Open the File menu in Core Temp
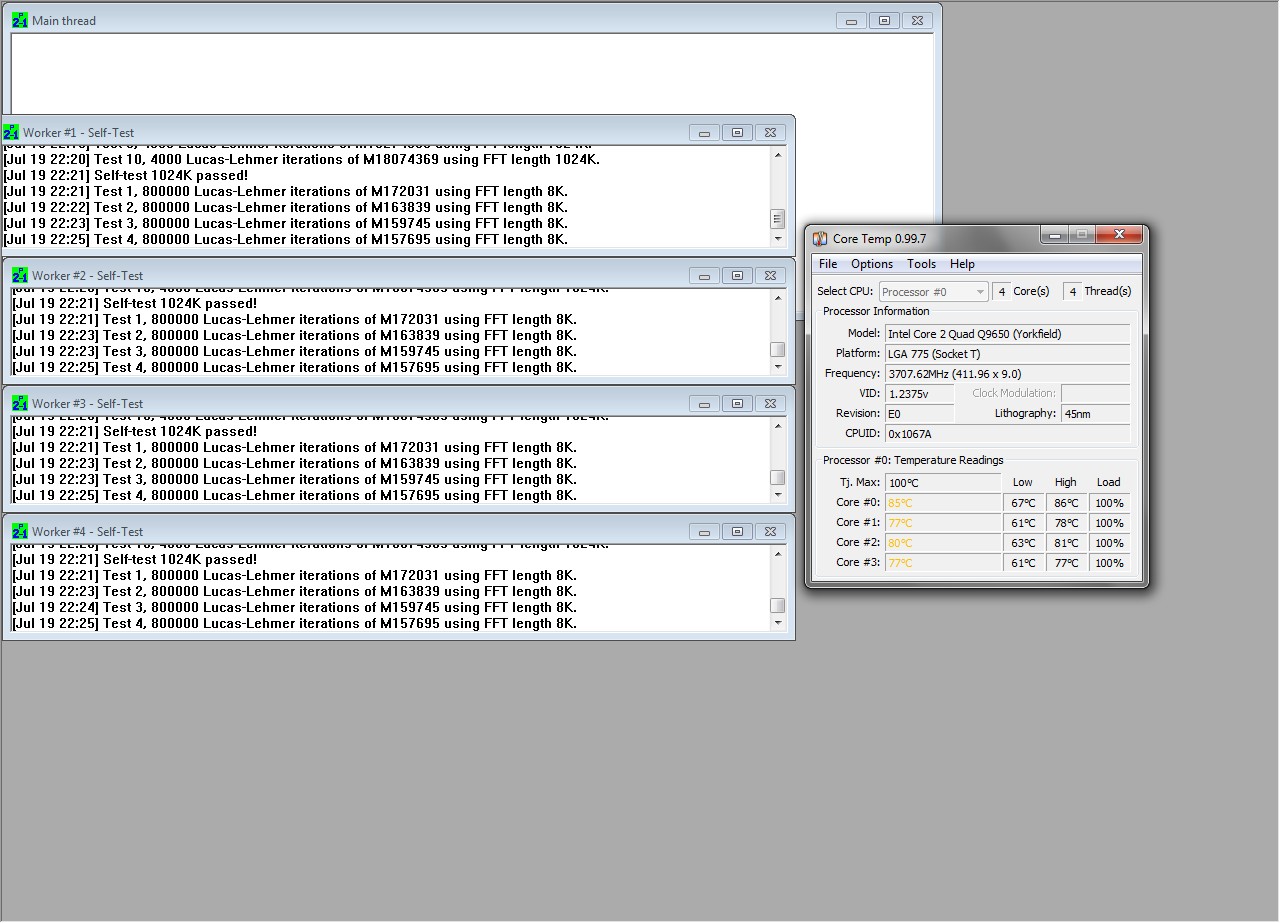 pos(828,264)
